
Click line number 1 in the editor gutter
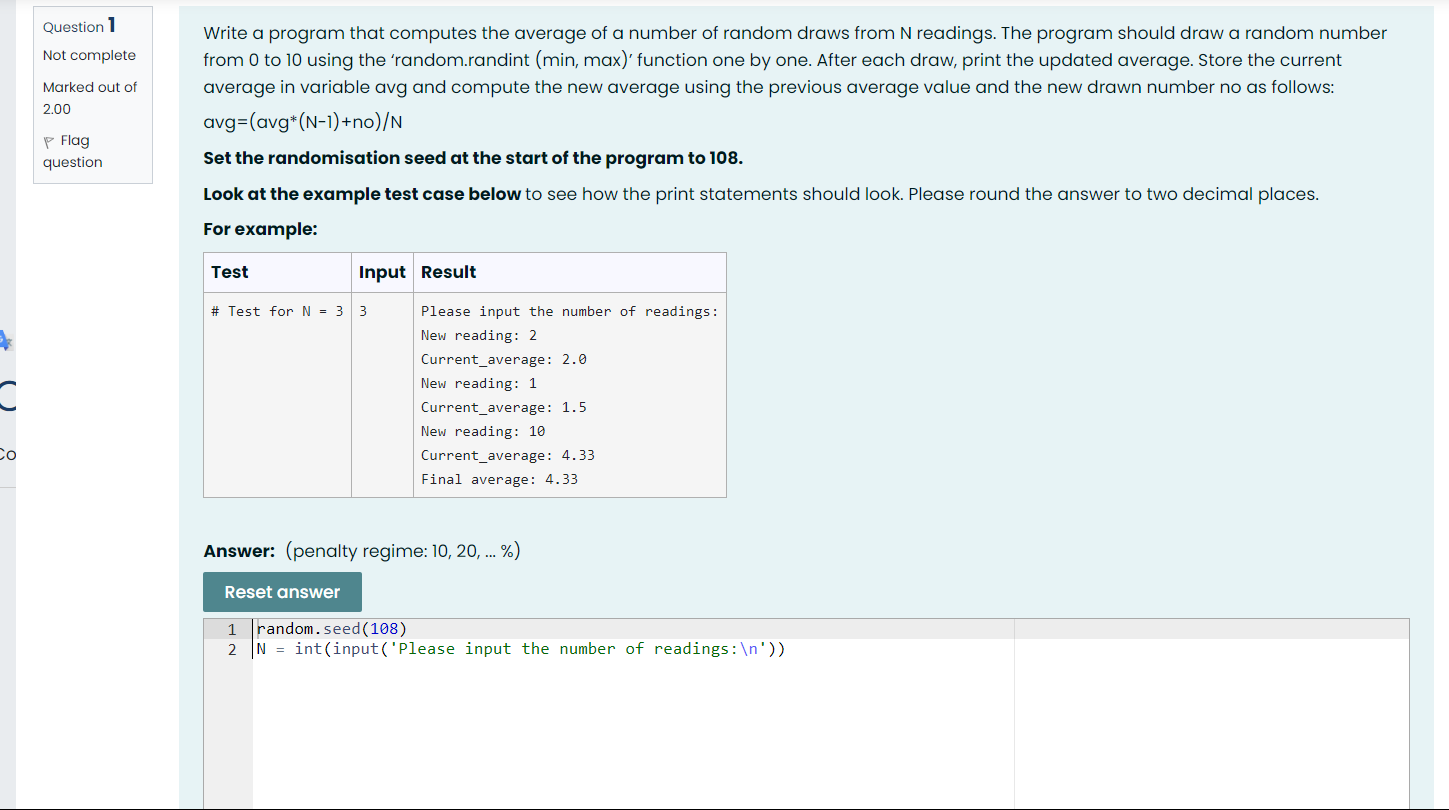tap(232, 628)
